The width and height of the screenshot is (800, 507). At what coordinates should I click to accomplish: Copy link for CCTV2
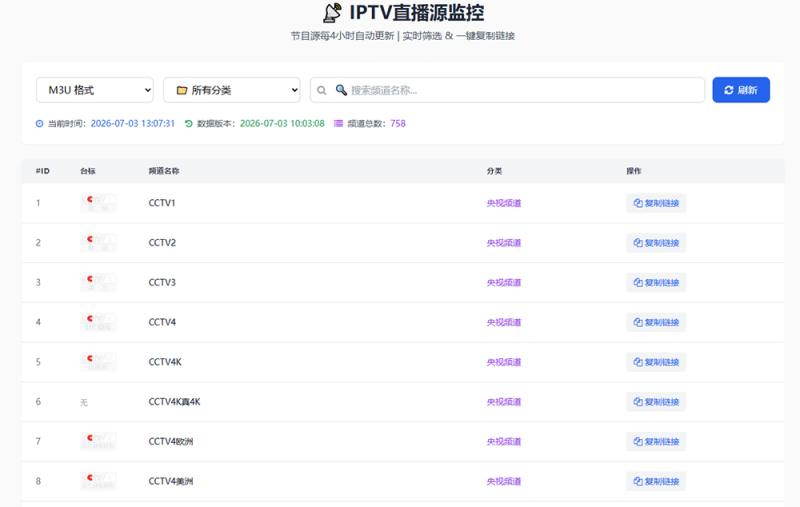click(x=656, y=243)
